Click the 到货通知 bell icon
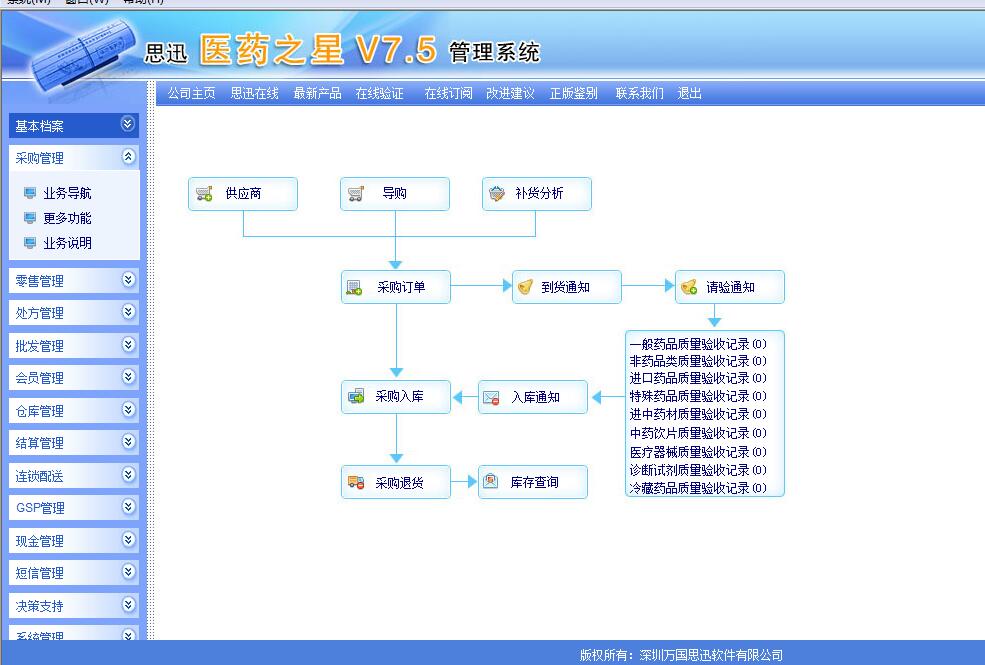Screen dimensions: 985x665 click(525, 287)
